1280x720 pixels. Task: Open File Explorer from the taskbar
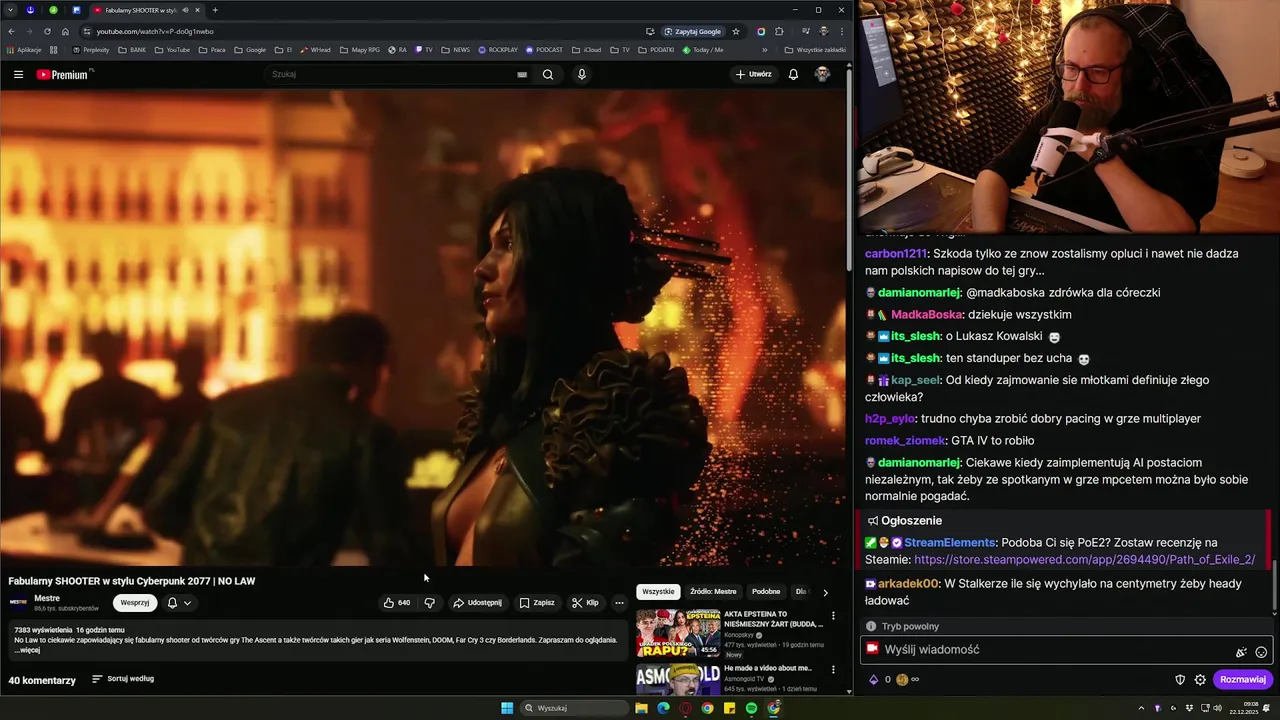(641, 708)
